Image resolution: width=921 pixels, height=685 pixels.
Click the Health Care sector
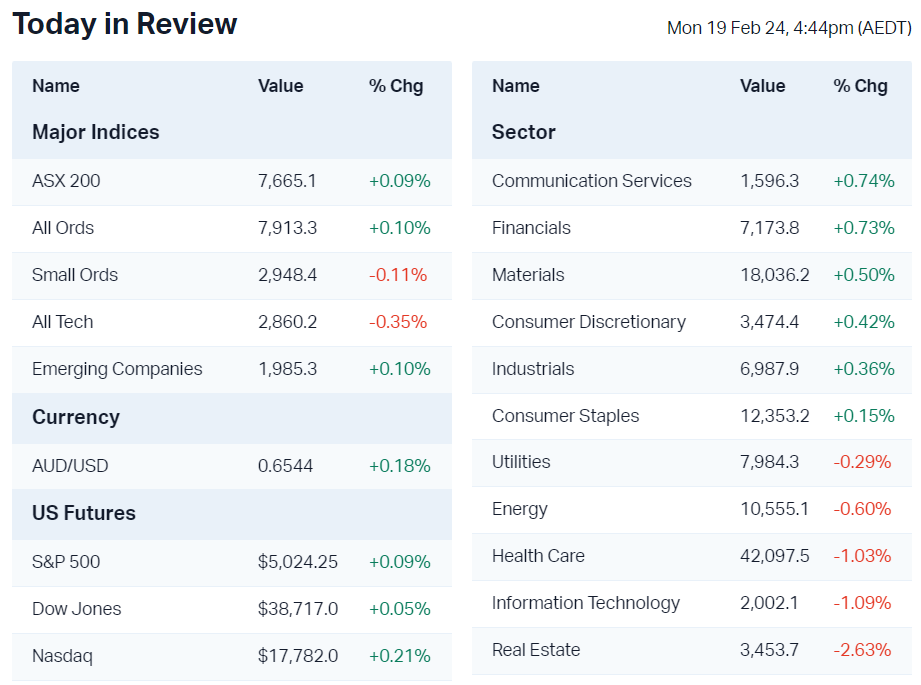(538, 556)
